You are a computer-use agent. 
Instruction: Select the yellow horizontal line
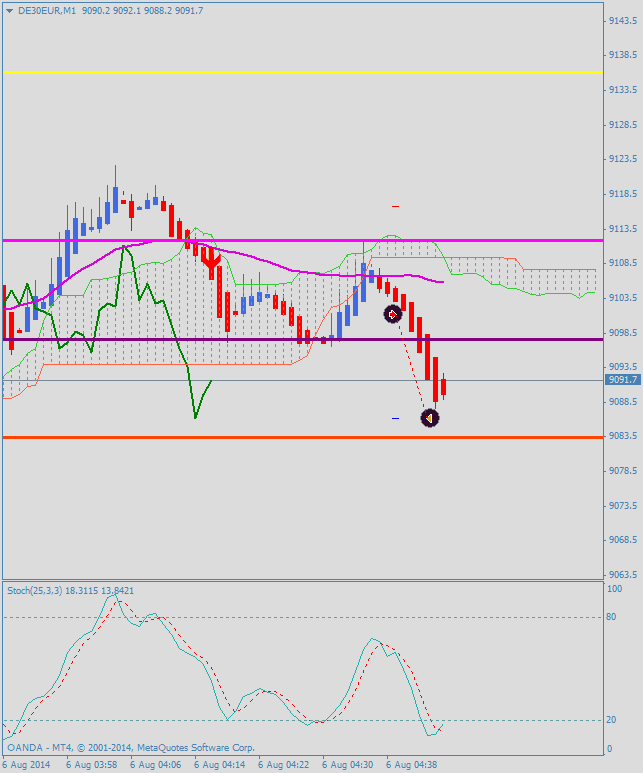tap(300, 72)
